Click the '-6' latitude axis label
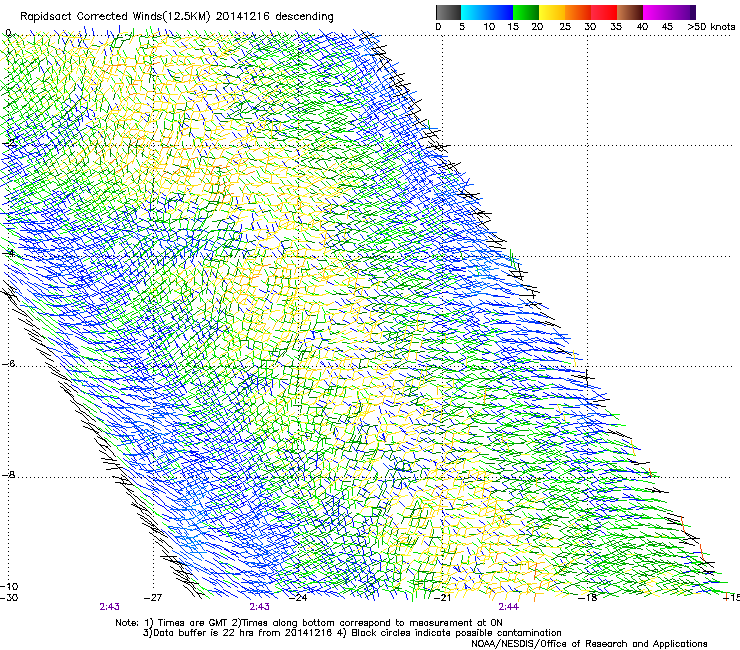 pos(8,363)
